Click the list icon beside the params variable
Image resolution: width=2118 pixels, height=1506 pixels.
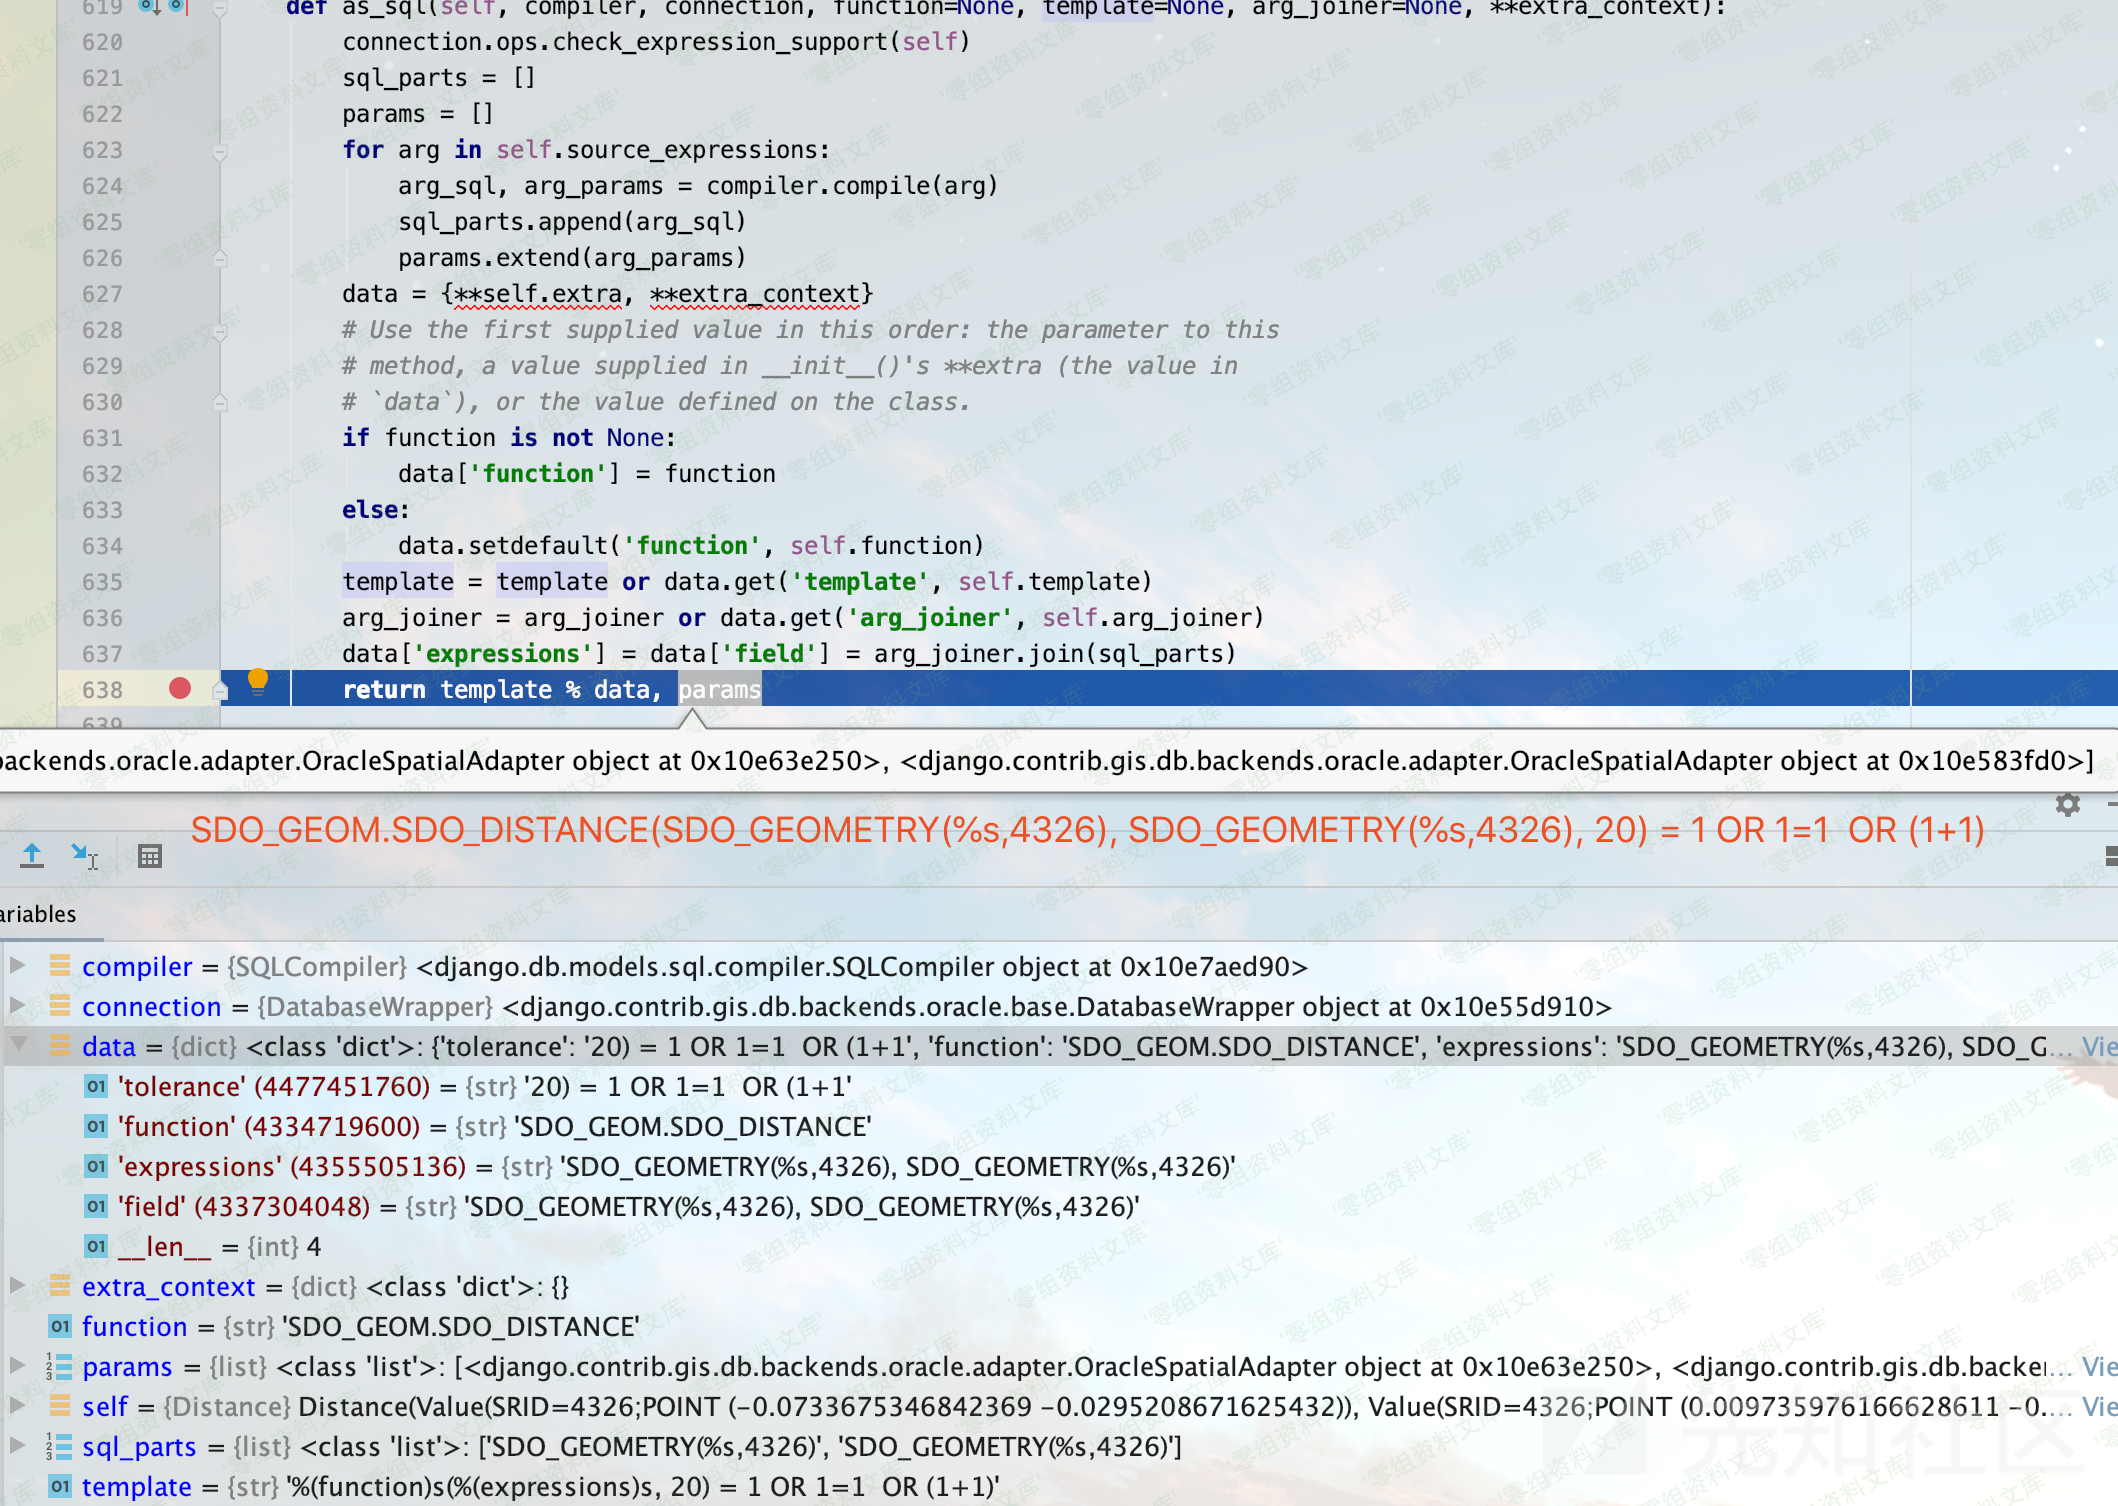(60, 1366)
